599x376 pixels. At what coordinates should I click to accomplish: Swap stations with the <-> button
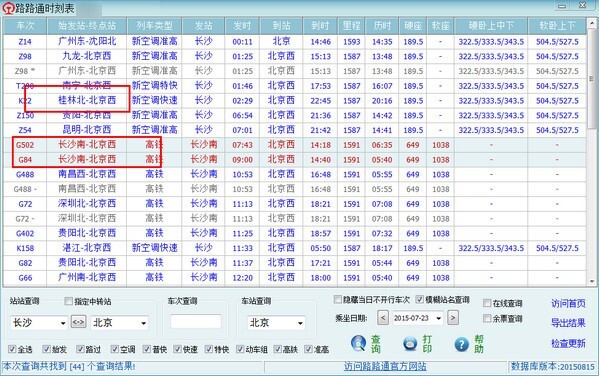78,322
